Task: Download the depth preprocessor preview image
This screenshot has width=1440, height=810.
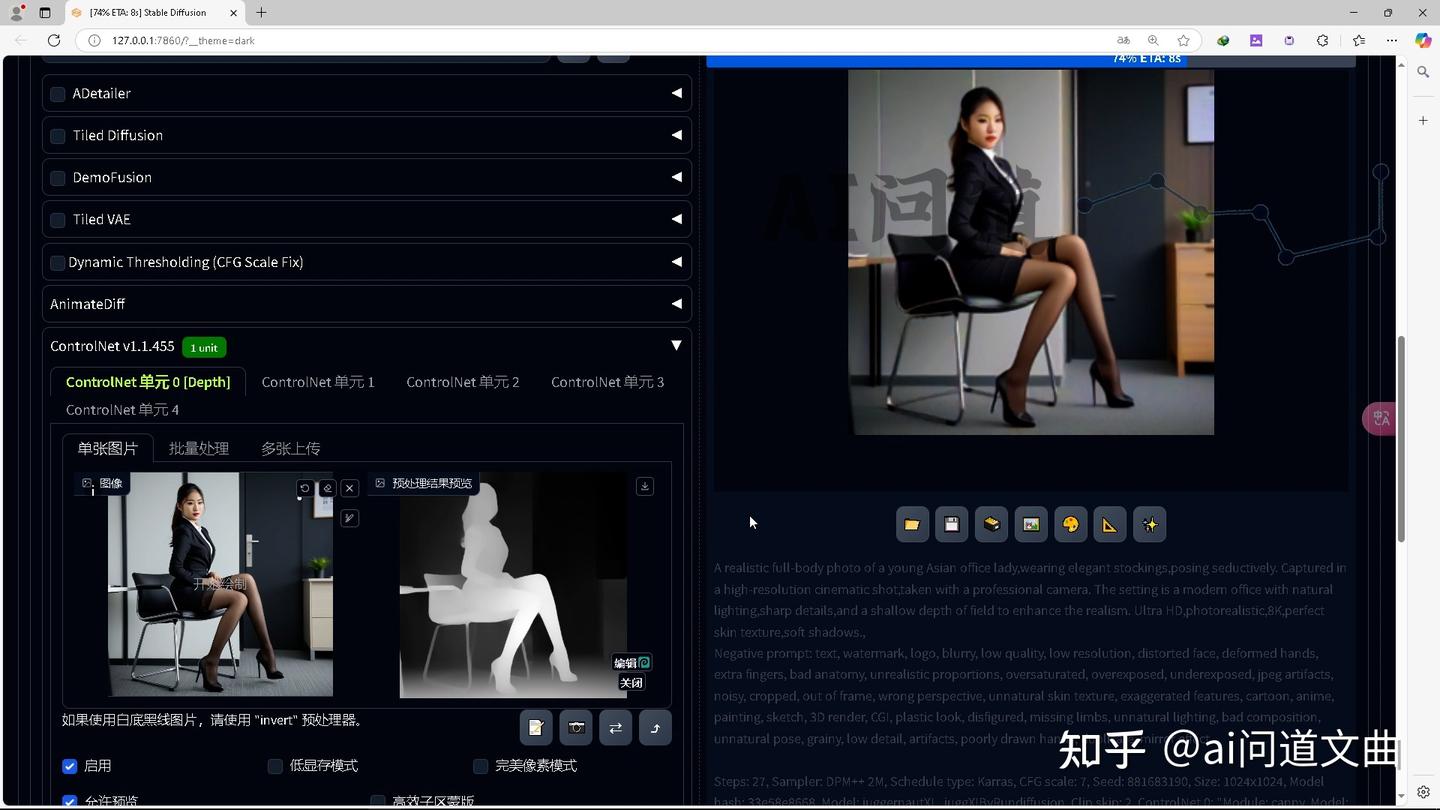Action: (644, 486)
